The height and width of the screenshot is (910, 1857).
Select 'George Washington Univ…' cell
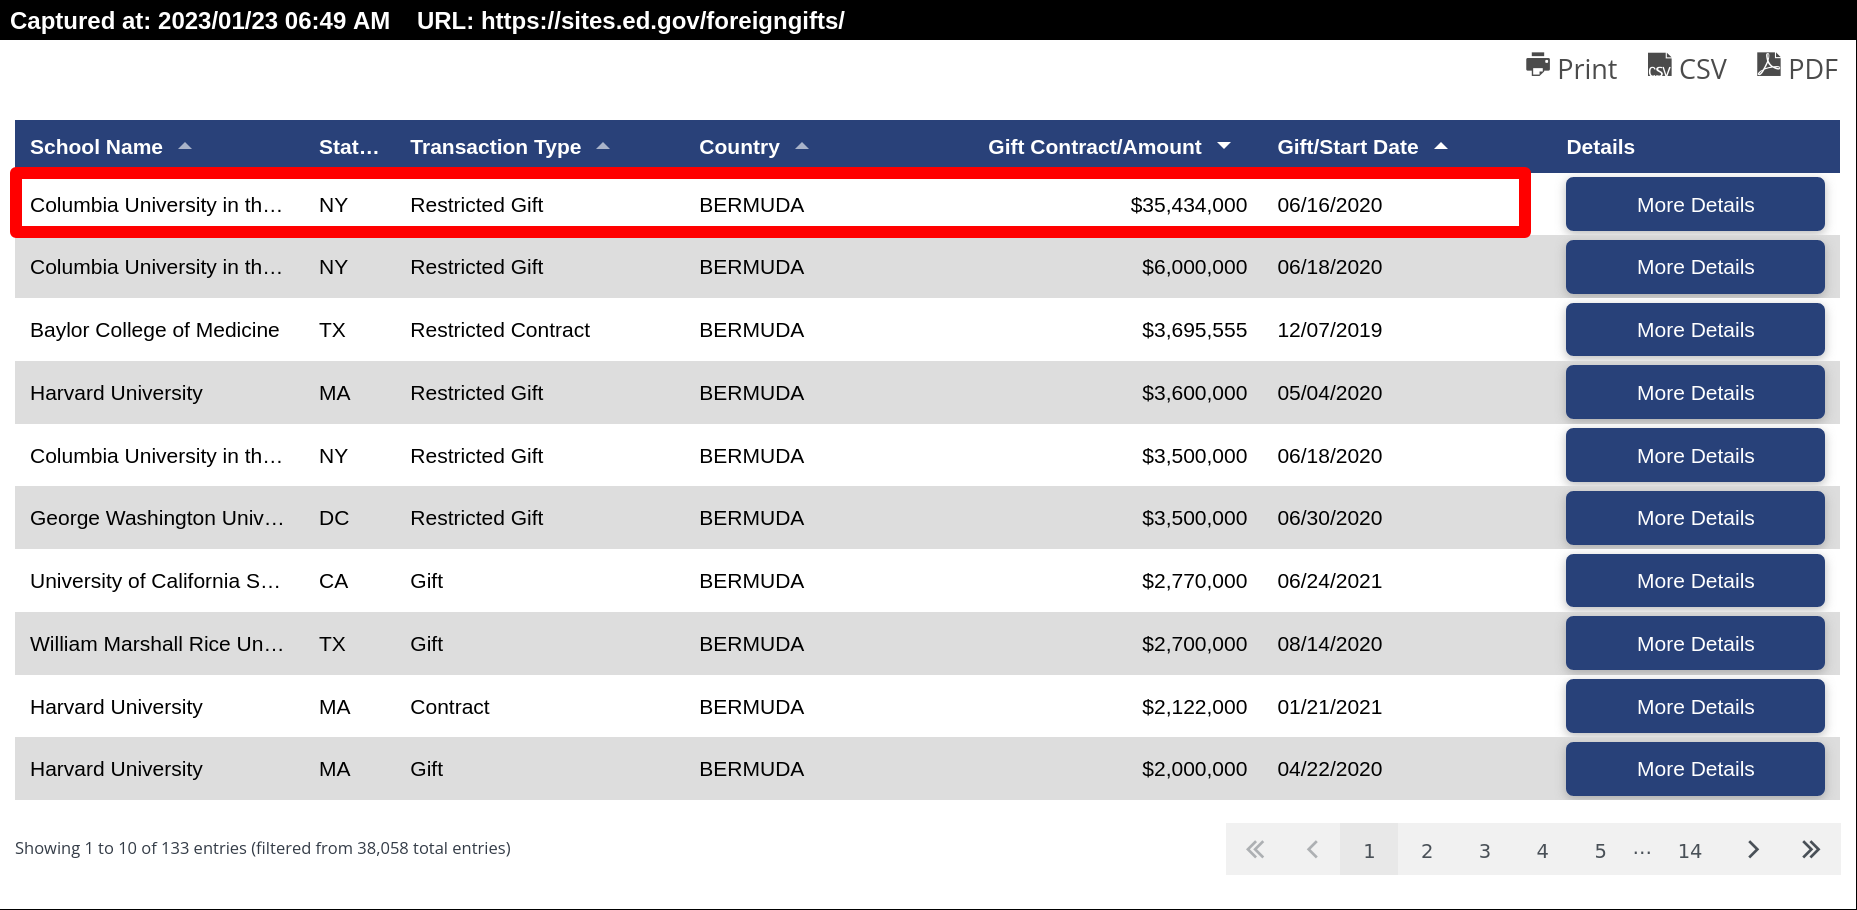coord(157,518)
